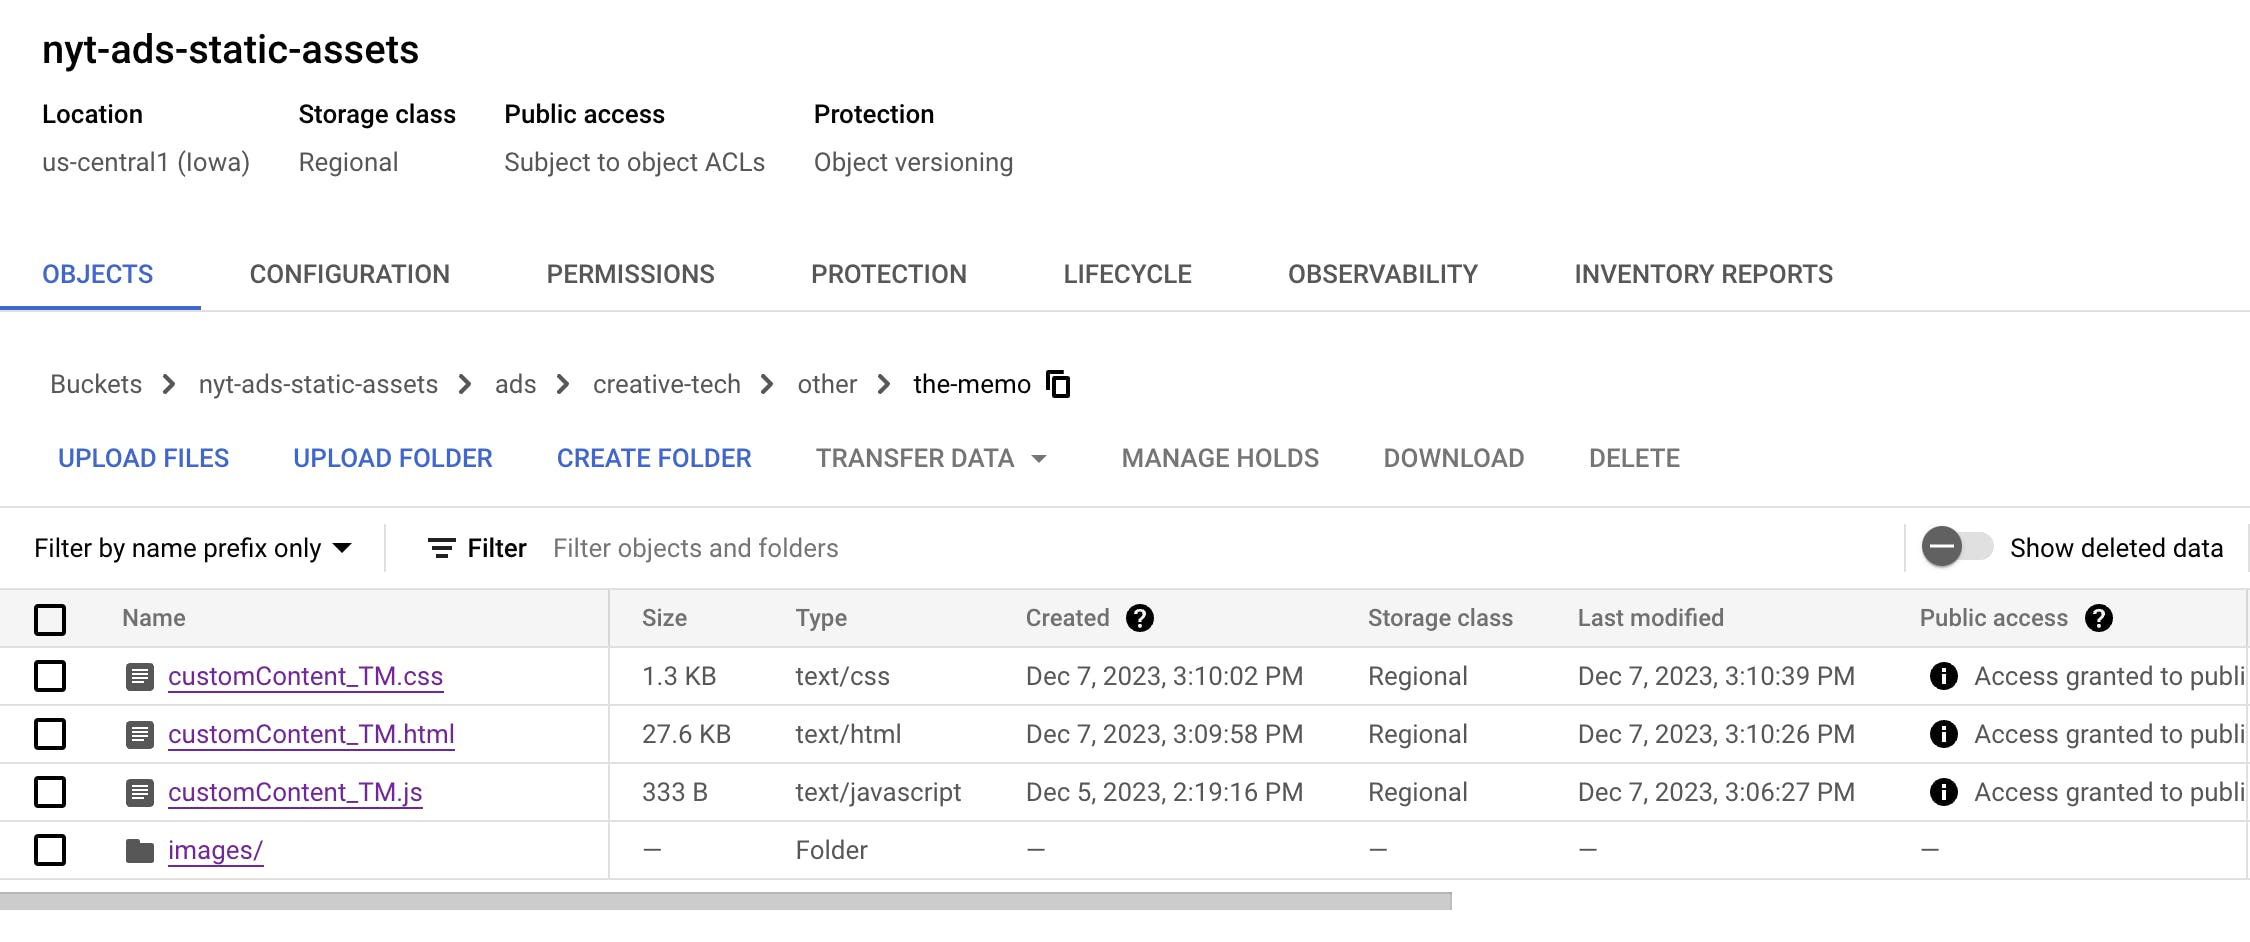The image size is (2250, 942).
Task: Click Upload Folder button
Action: [393, 458]
